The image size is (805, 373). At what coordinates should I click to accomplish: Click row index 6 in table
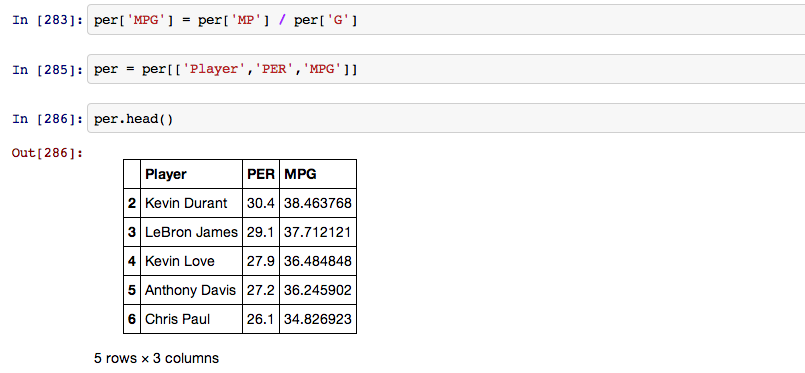coord(132,319)
